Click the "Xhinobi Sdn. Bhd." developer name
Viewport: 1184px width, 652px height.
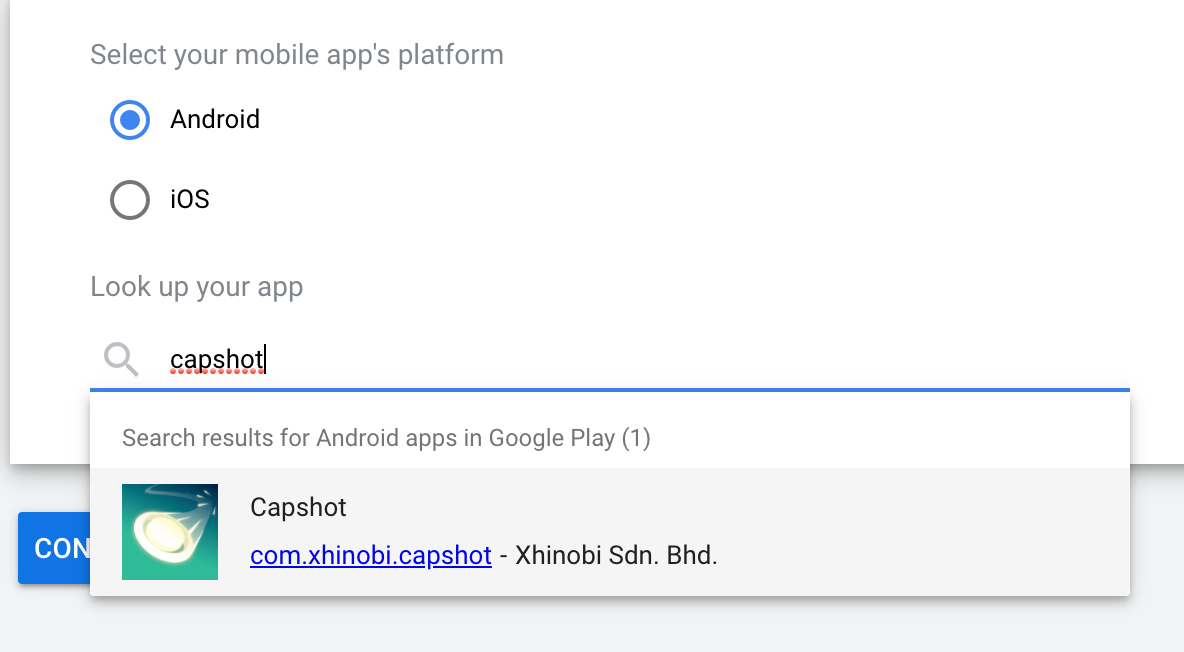click(x=616, y=555)
